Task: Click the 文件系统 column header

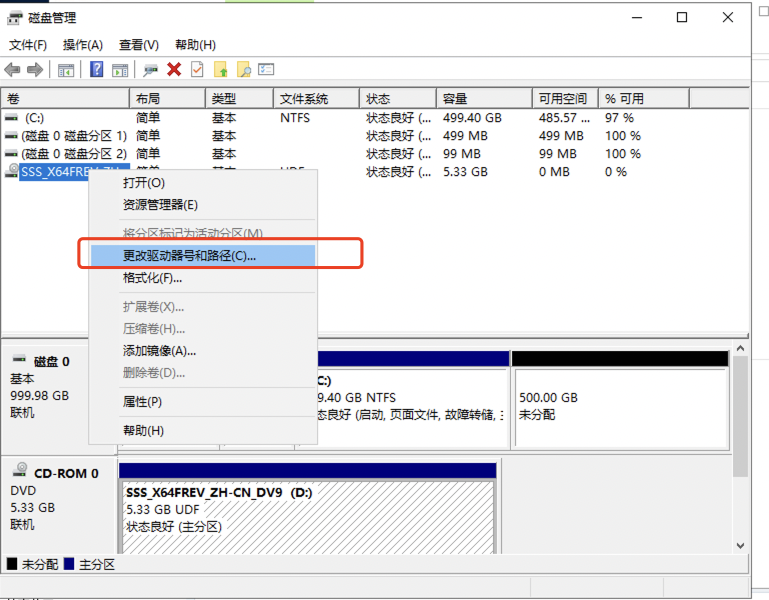Action: [304, 98]
